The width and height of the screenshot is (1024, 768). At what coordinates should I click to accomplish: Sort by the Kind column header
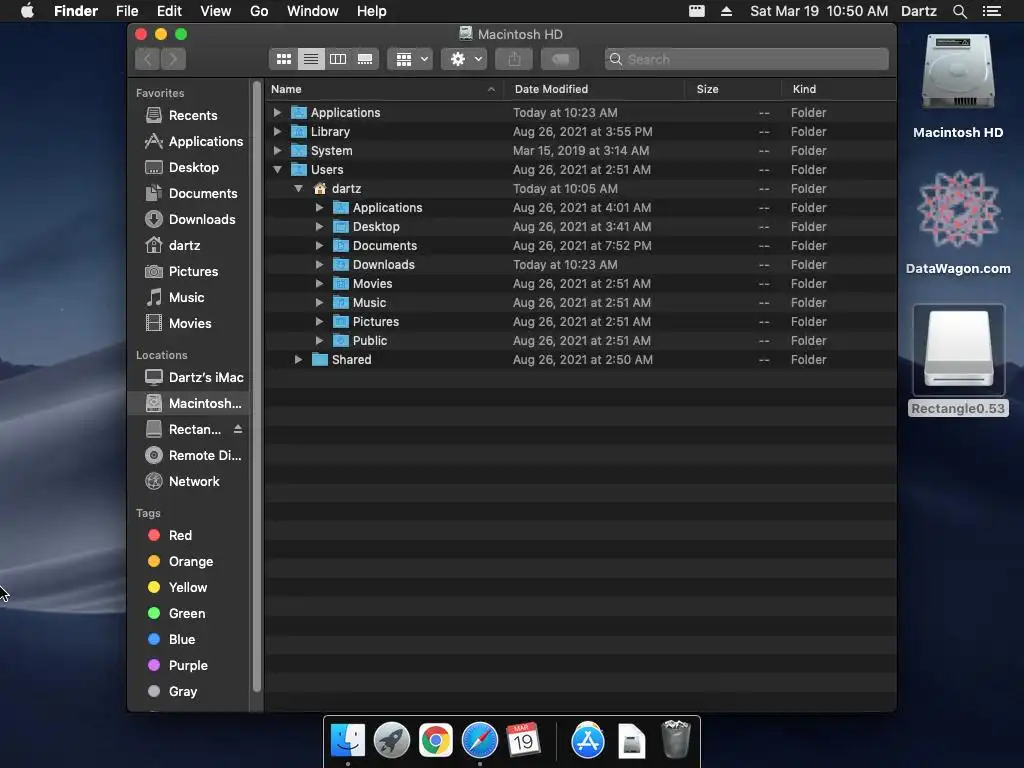pyautogui.click(x=839, y=89)
